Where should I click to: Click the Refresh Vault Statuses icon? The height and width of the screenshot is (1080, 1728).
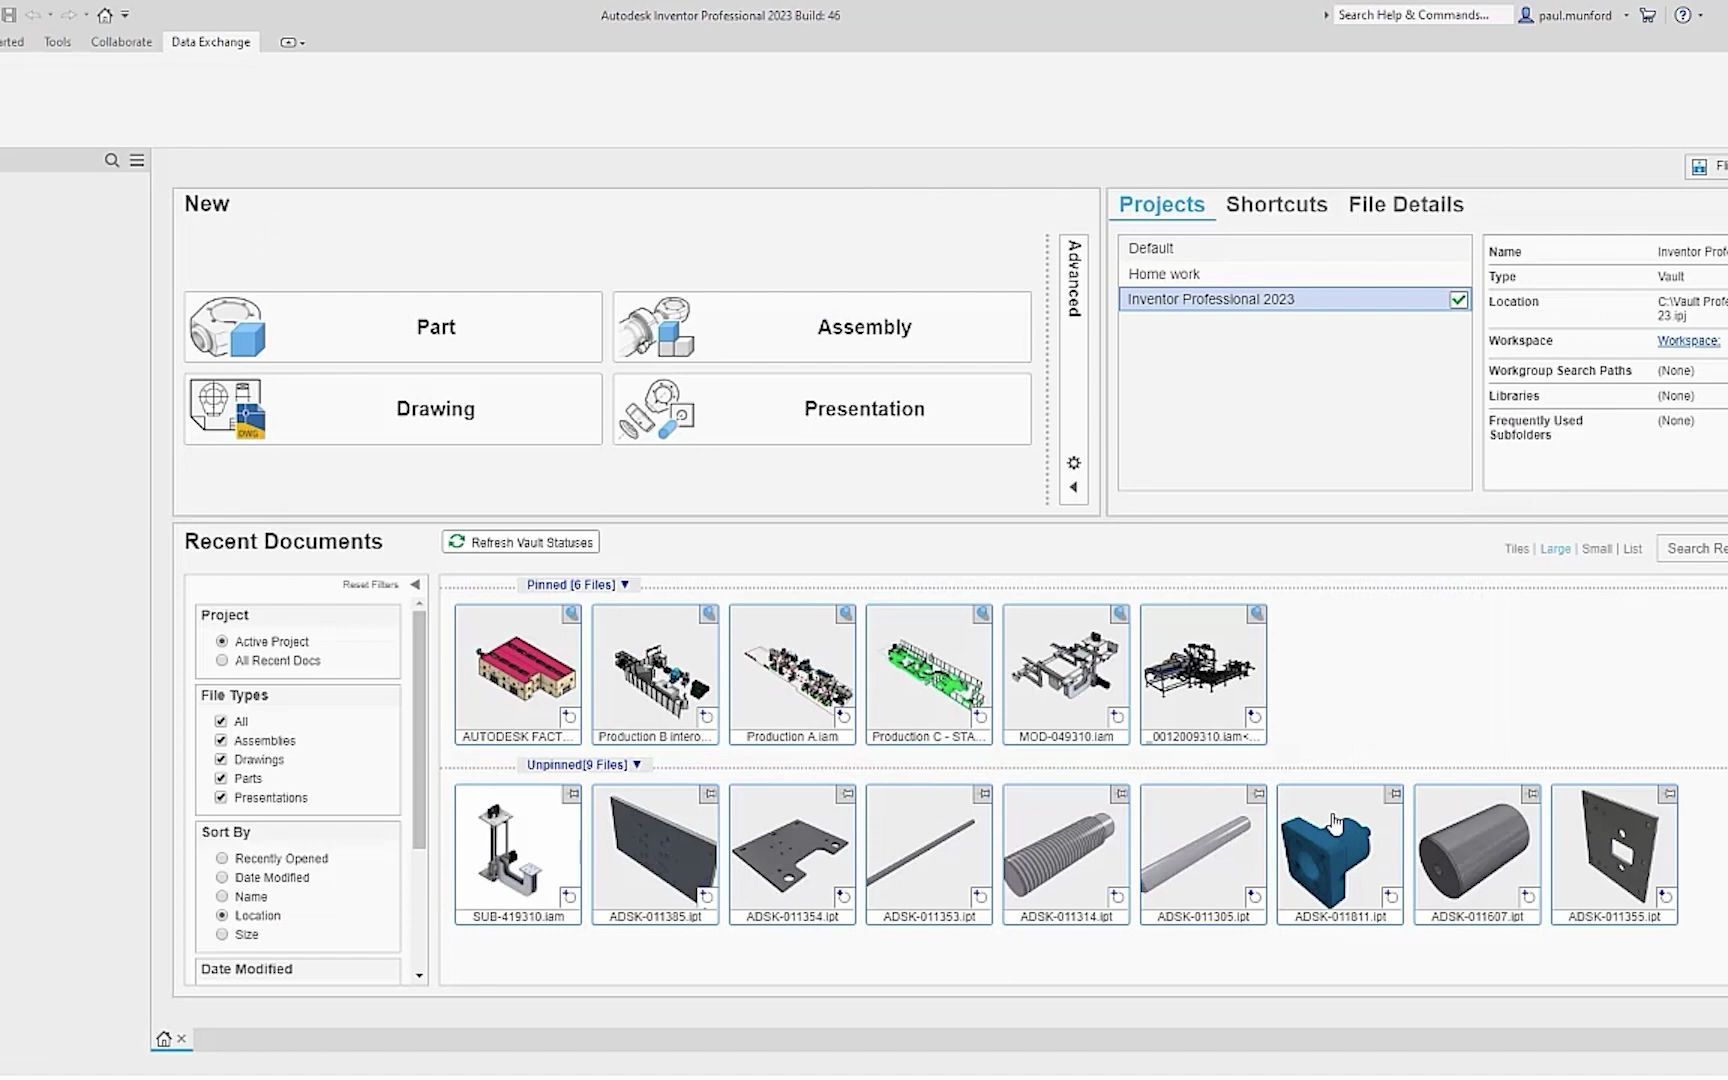click(x=457, y=541)
